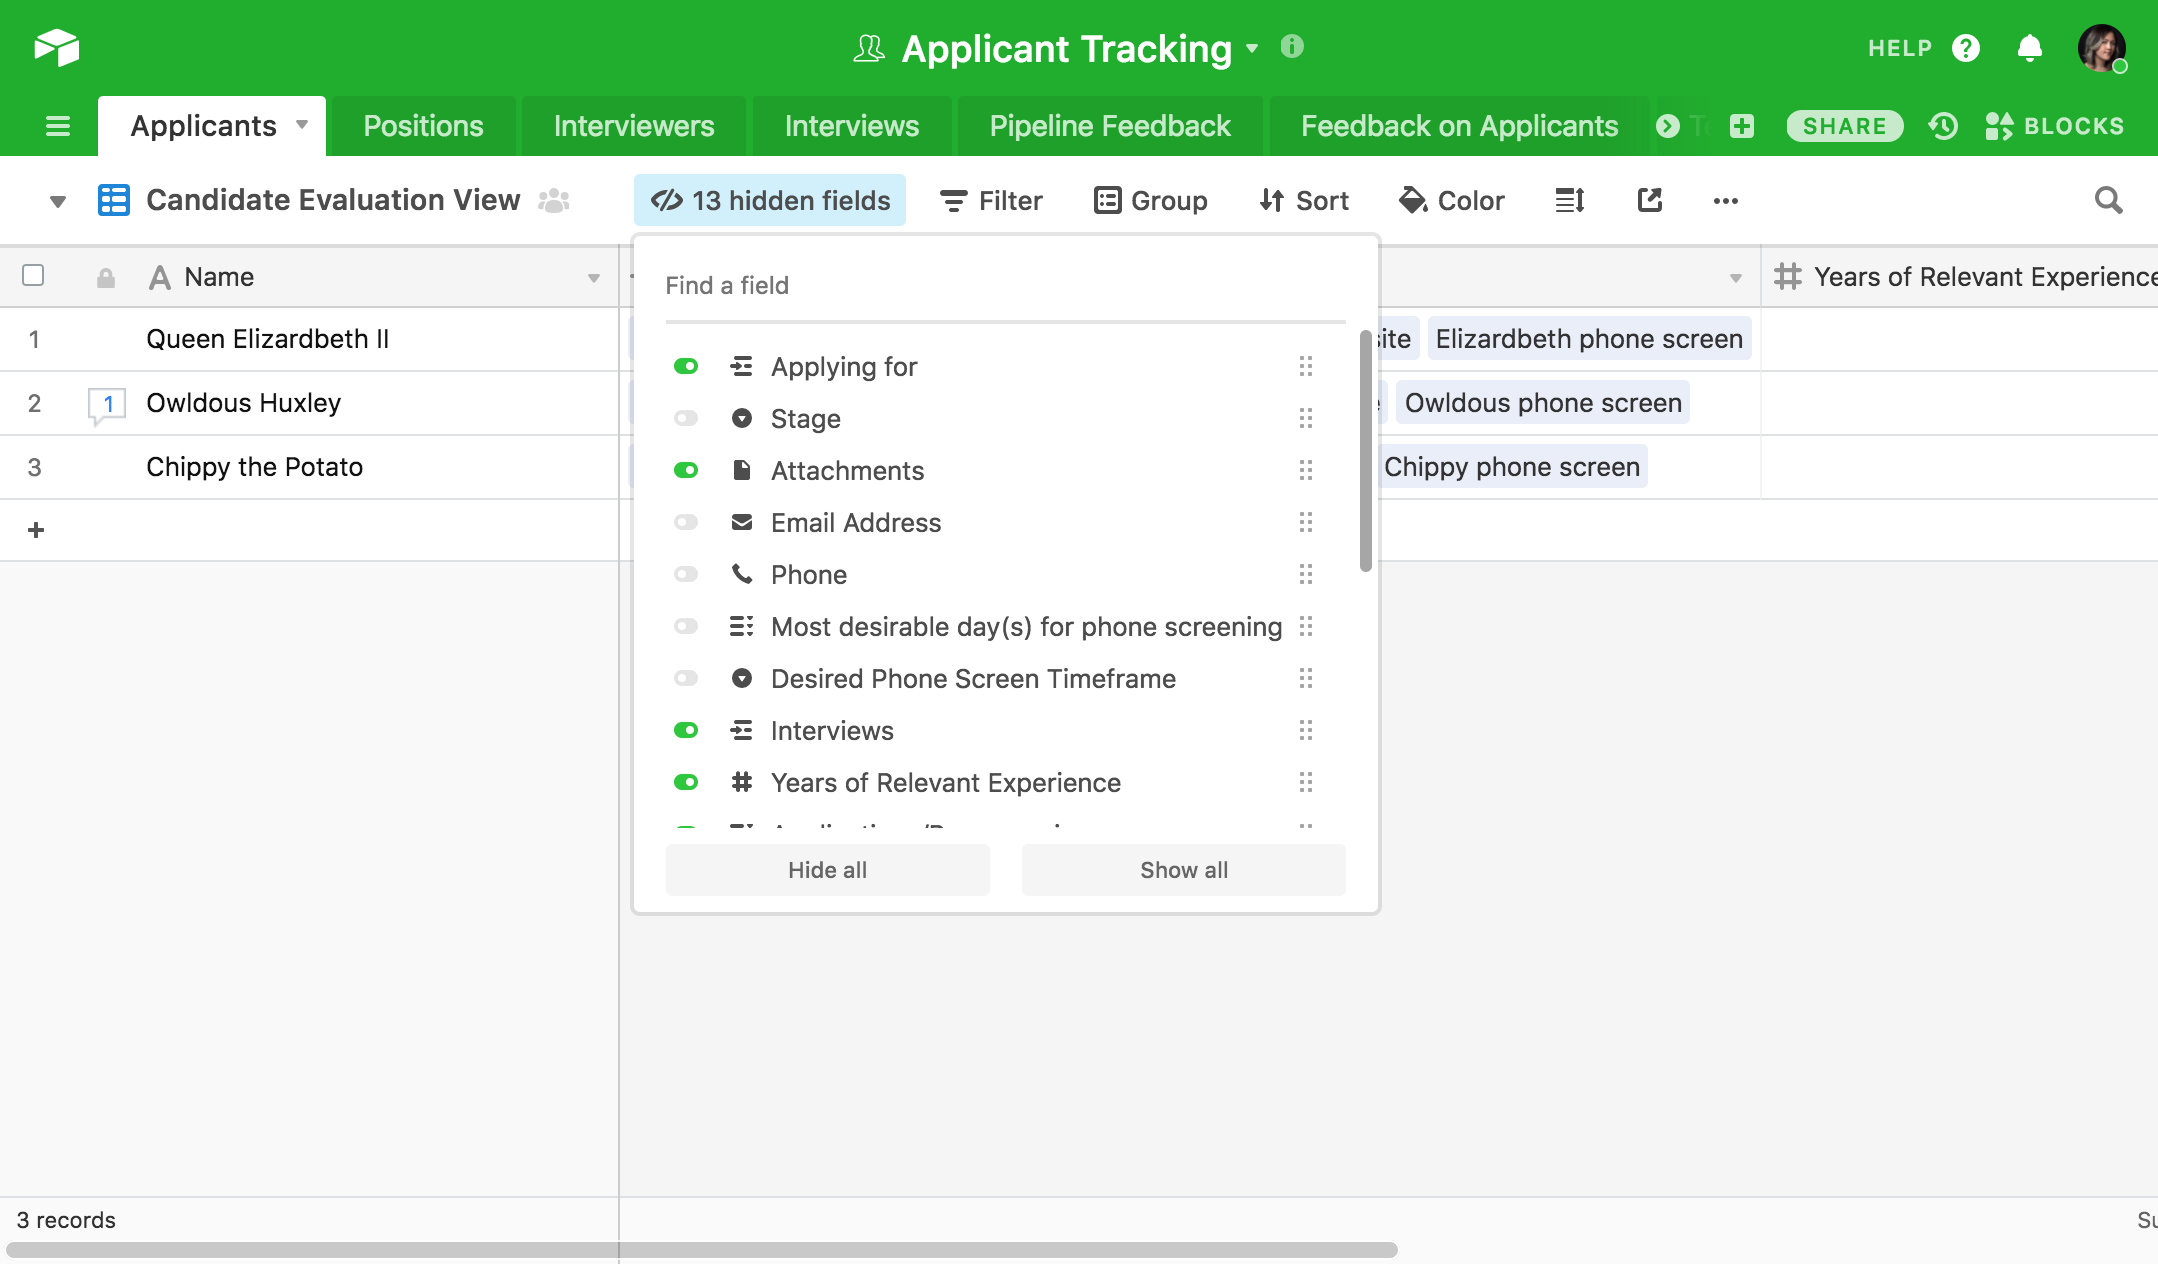Click the SHARE button
Image resolution: width=2158 pixels, height=1264 pixels.
[1844, 126]
